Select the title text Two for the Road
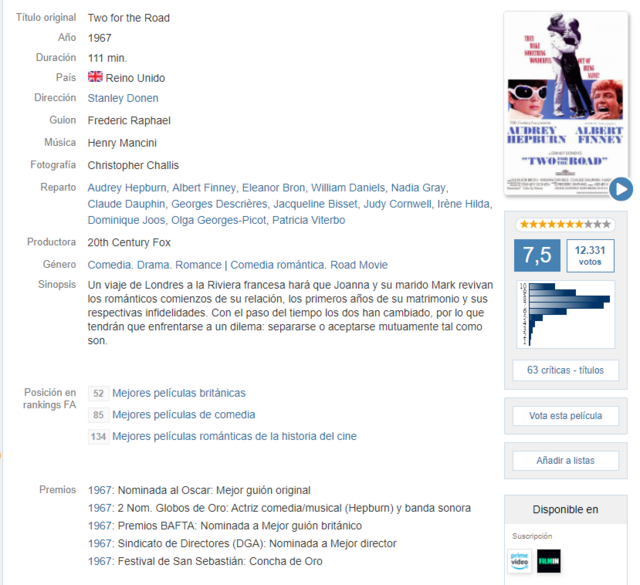The width and height of the screenshot is (640, 585). pos(129,18)
